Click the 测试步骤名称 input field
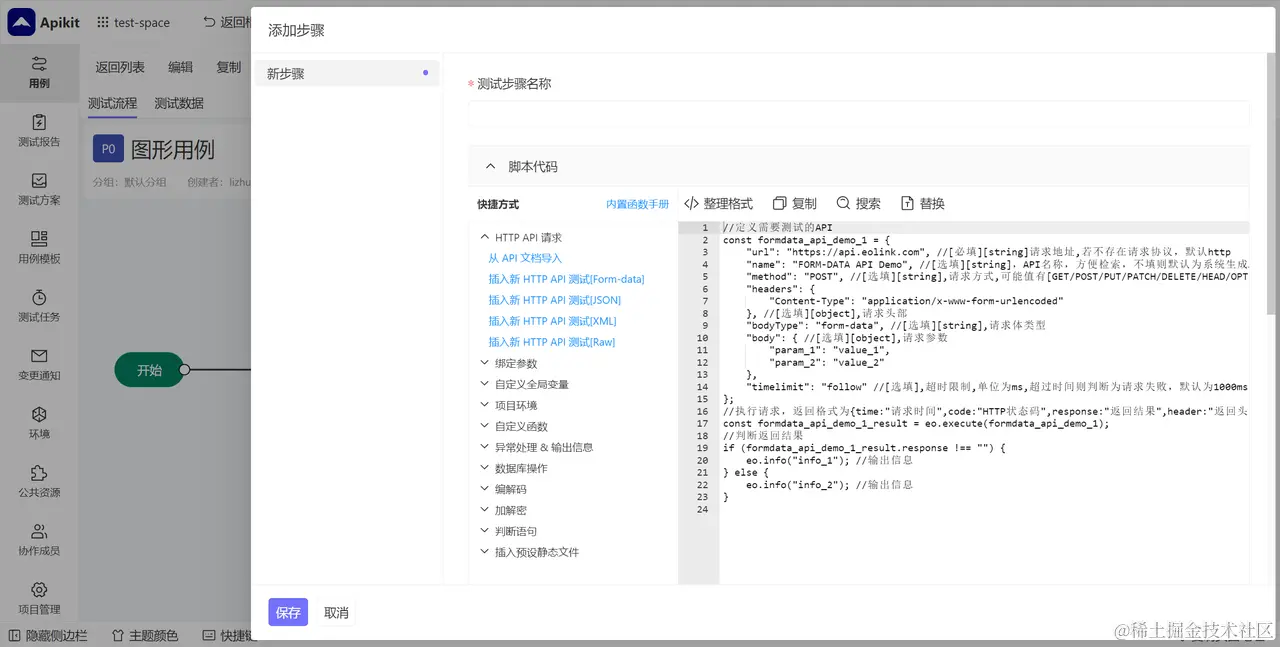 859,113
